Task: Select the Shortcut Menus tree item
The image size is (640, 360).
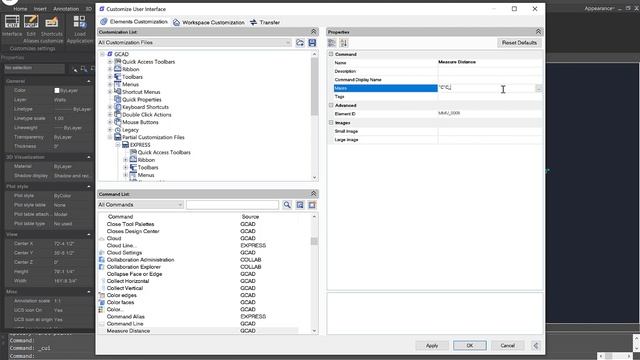Action: pos(141,92)
